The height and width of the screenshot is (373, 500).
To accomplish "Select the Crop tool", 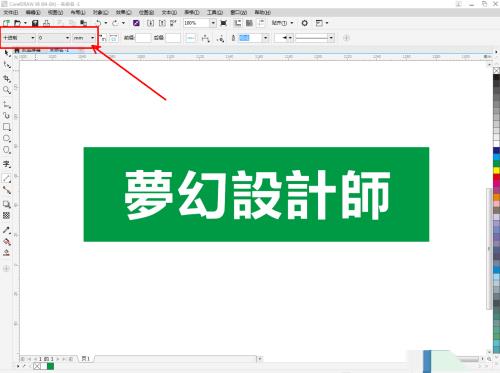I will 7,79.
